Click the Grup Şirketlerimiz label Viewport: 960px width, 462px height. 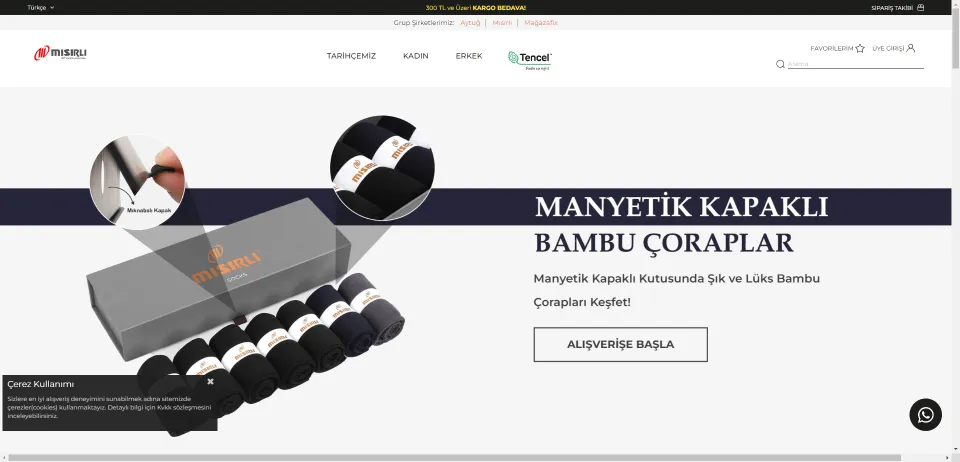tap(424, 23)
